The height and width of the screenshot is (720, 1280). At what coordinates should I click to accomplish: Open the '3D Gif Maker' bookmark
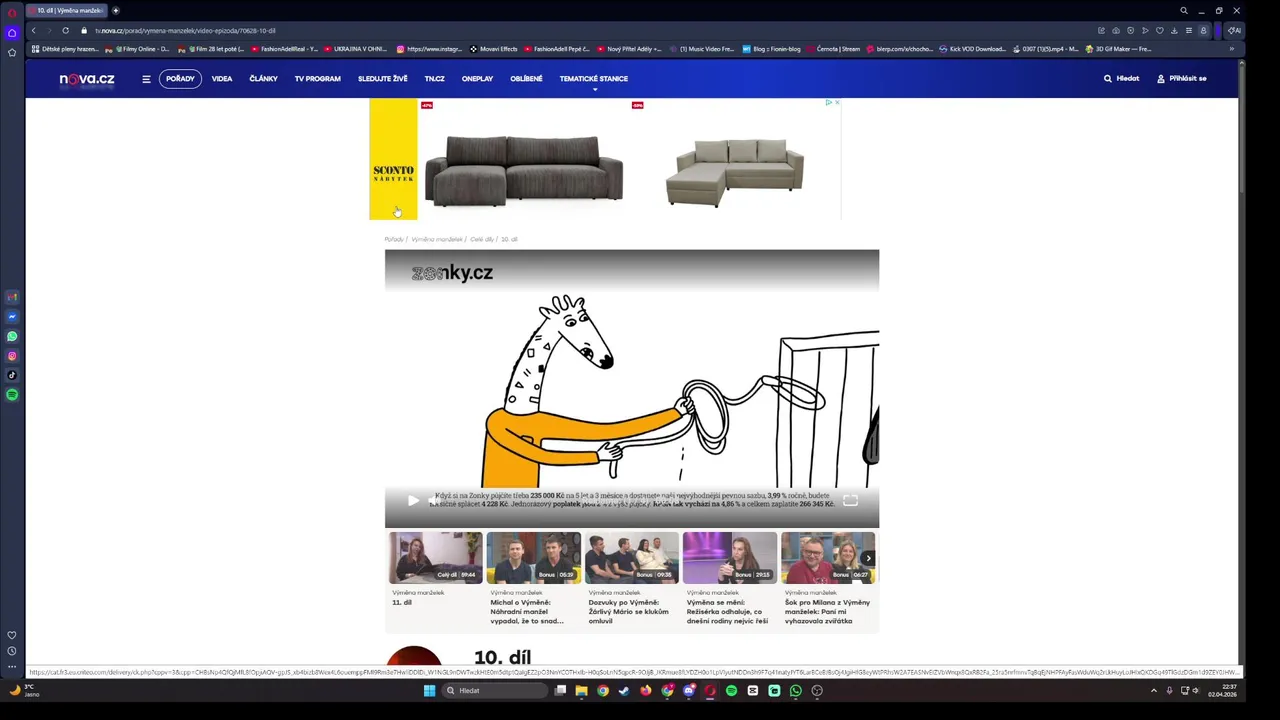tap(1118, 49)
